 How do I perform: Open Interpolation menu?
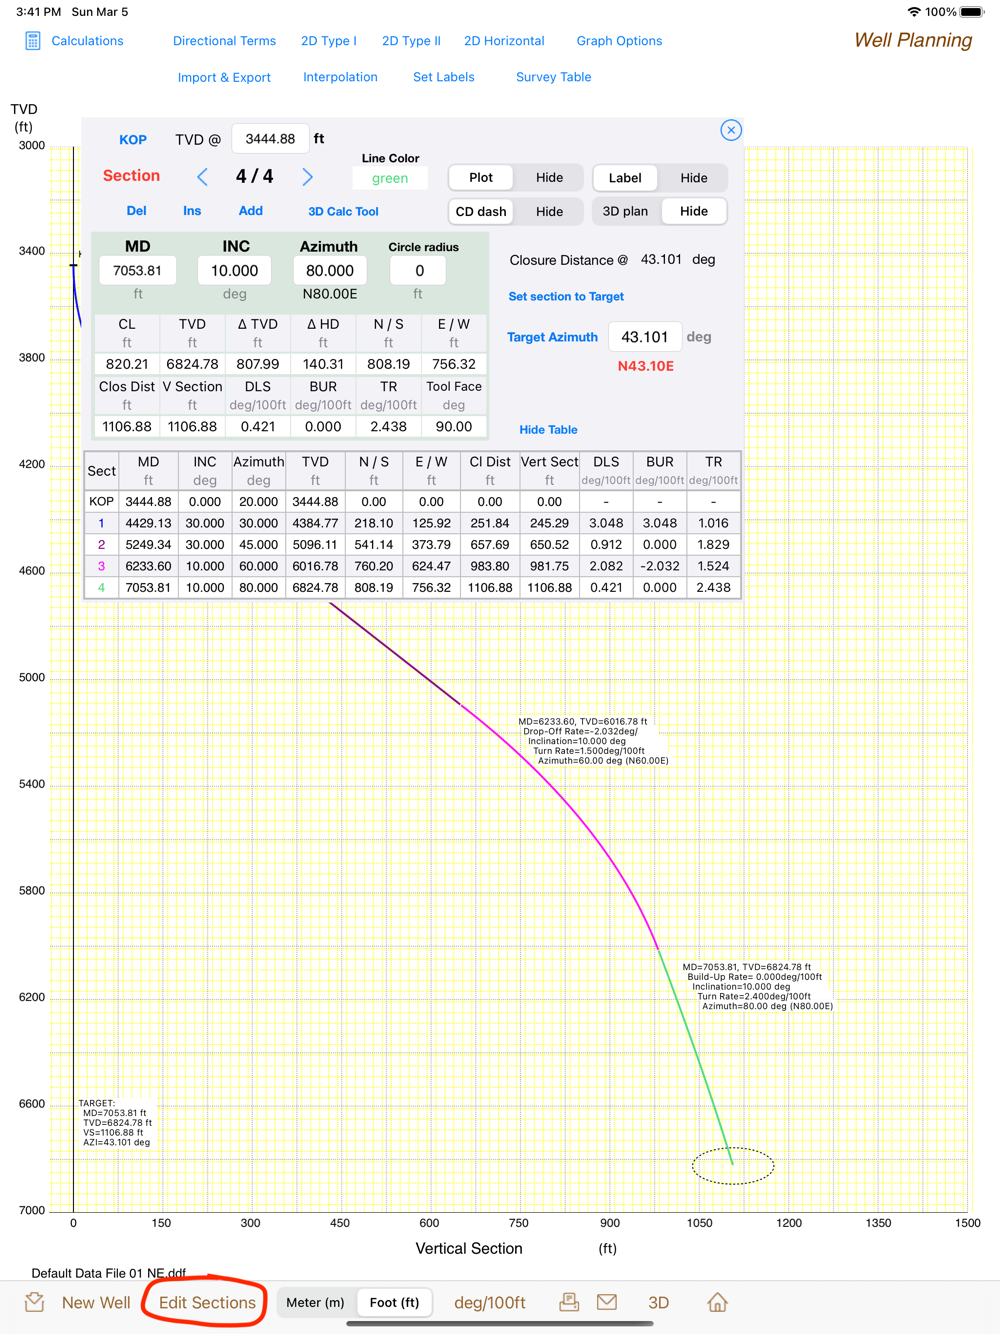point(340,77)
